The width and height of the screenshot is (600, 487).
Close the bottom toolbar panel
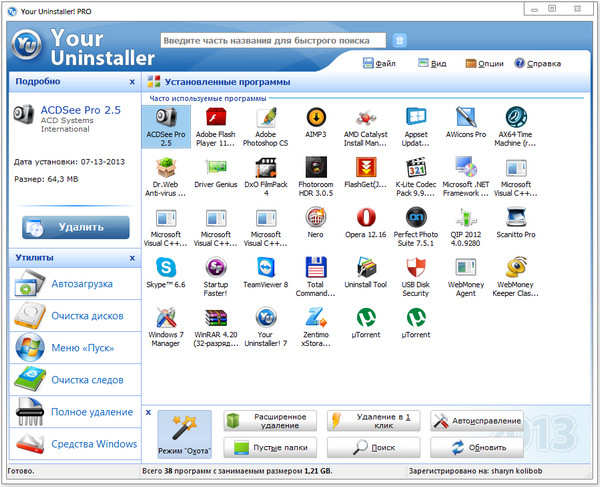[149, 411]
